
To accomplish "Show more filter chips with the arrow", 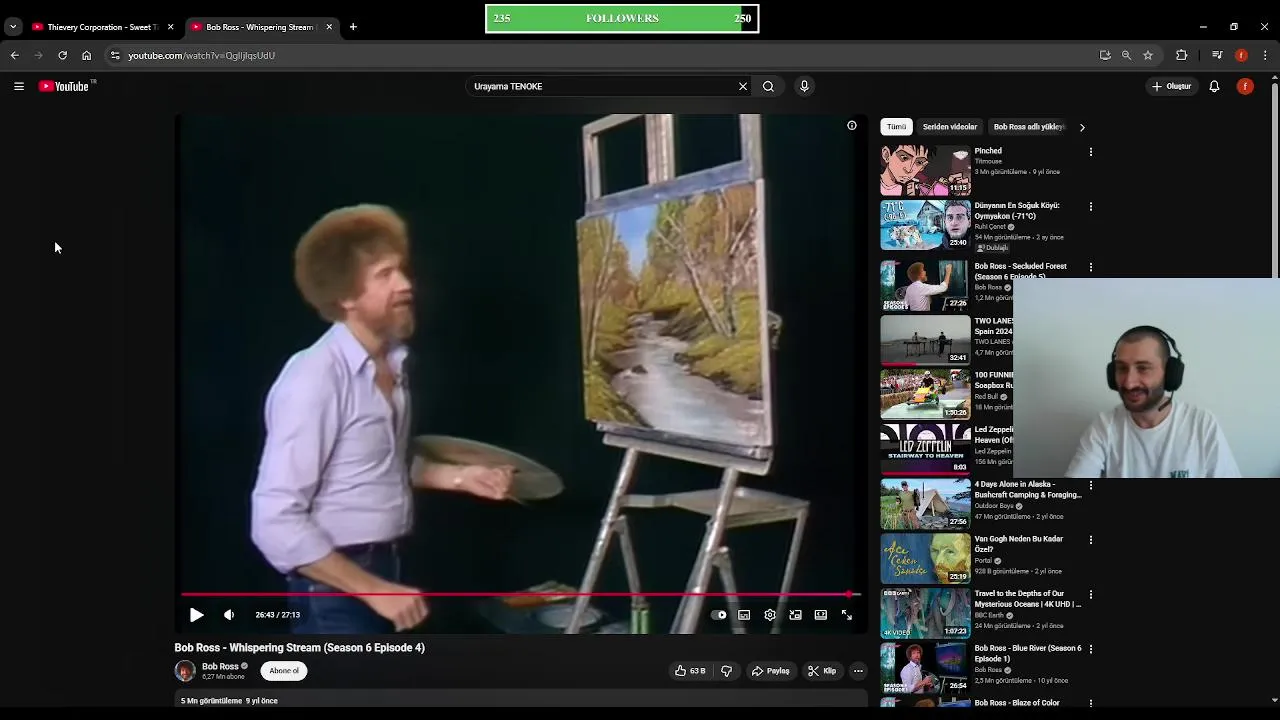I will click(1082, 127).
